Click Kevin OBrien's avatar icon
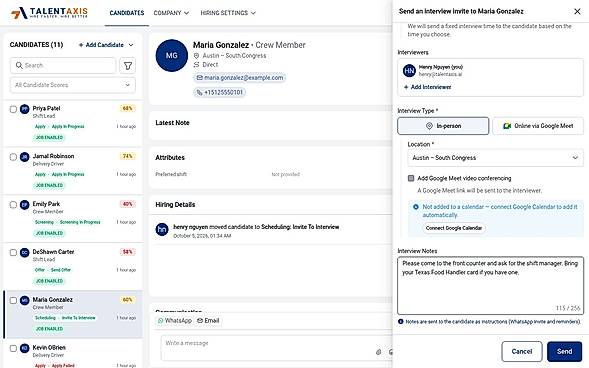This screenshot has height=368, width=589. pos(24,348)
